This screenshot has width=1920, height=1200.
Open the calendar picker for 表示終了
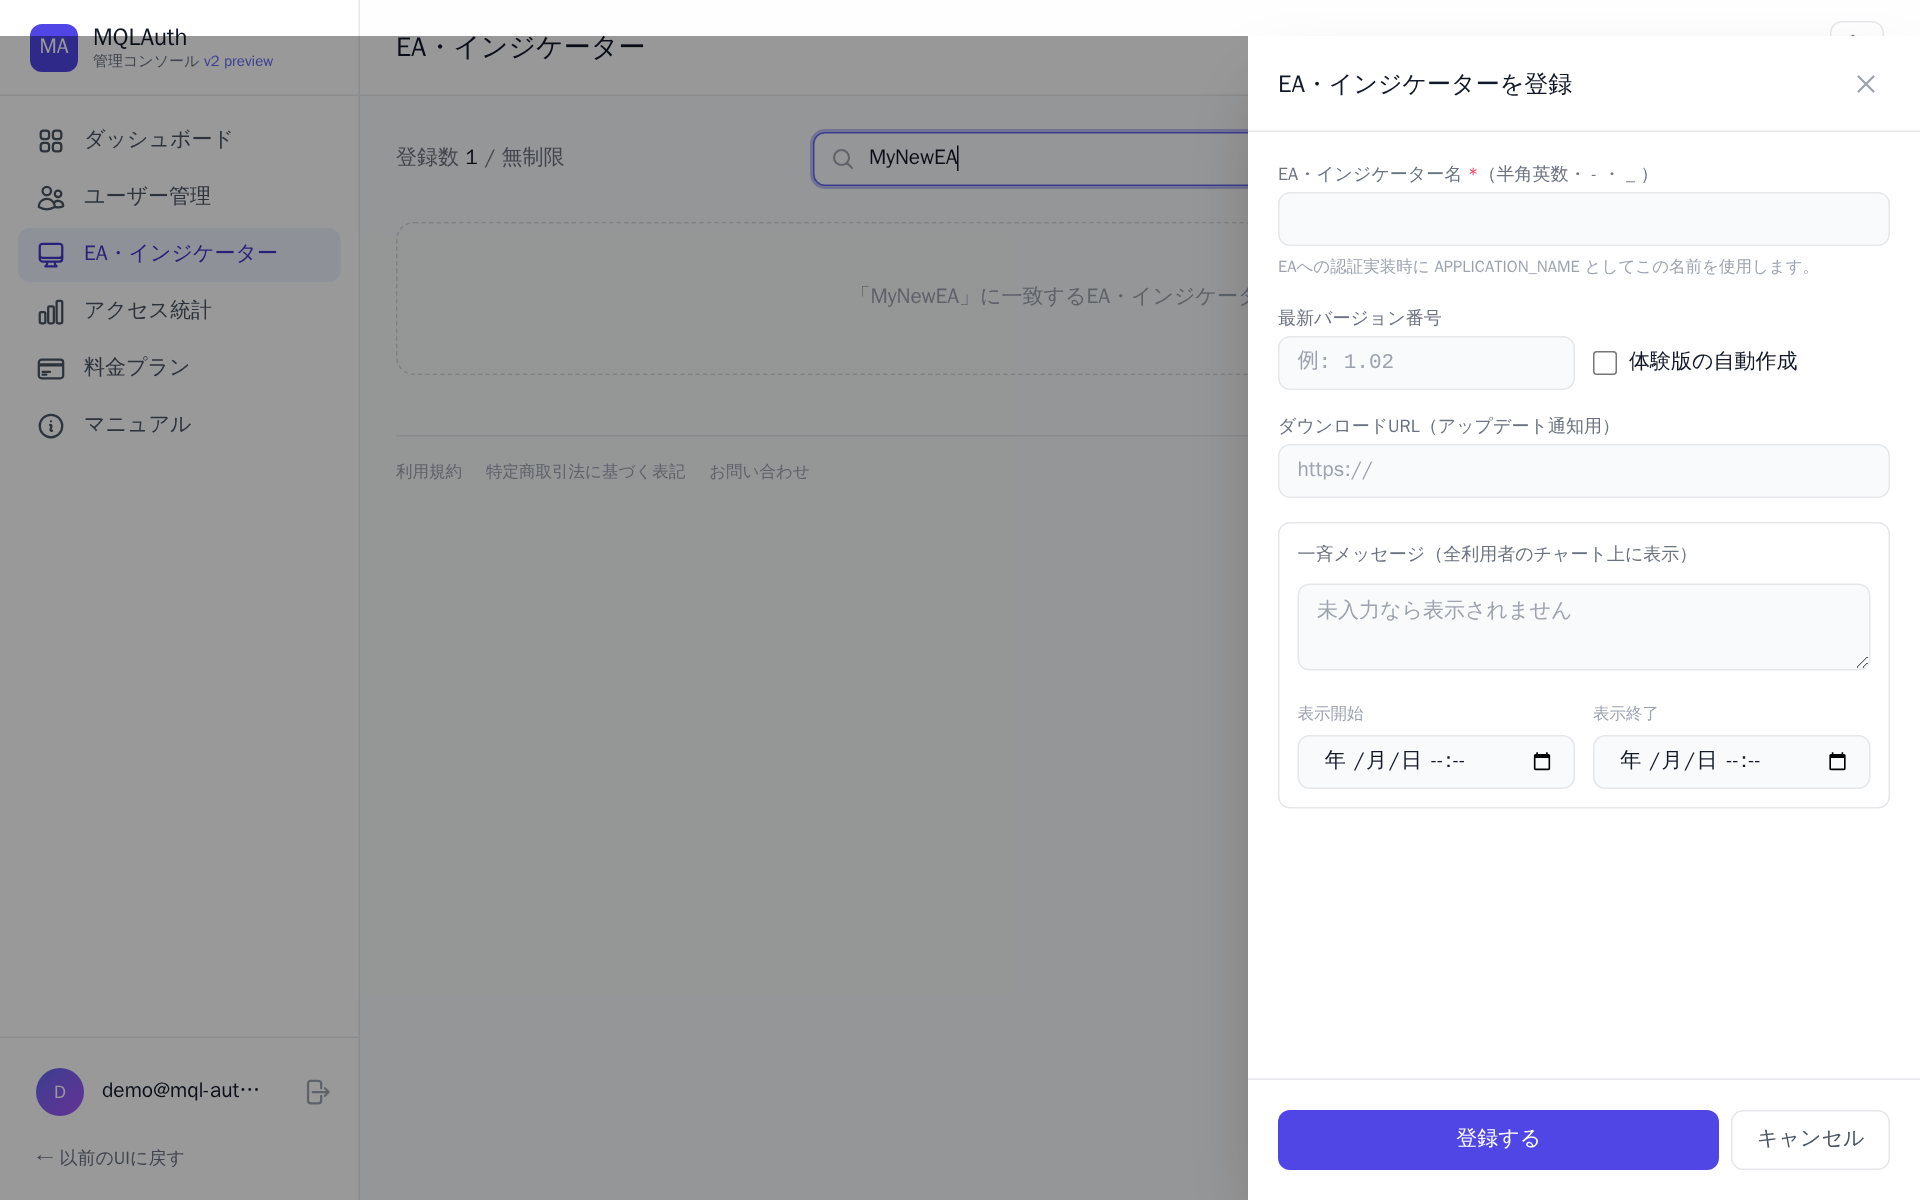[x=1837, y=761]
